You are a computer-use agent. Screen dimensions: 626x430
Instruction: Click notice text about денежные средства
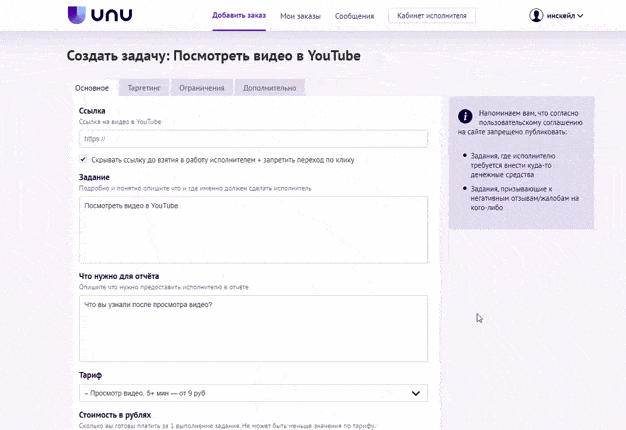point(513,165)
